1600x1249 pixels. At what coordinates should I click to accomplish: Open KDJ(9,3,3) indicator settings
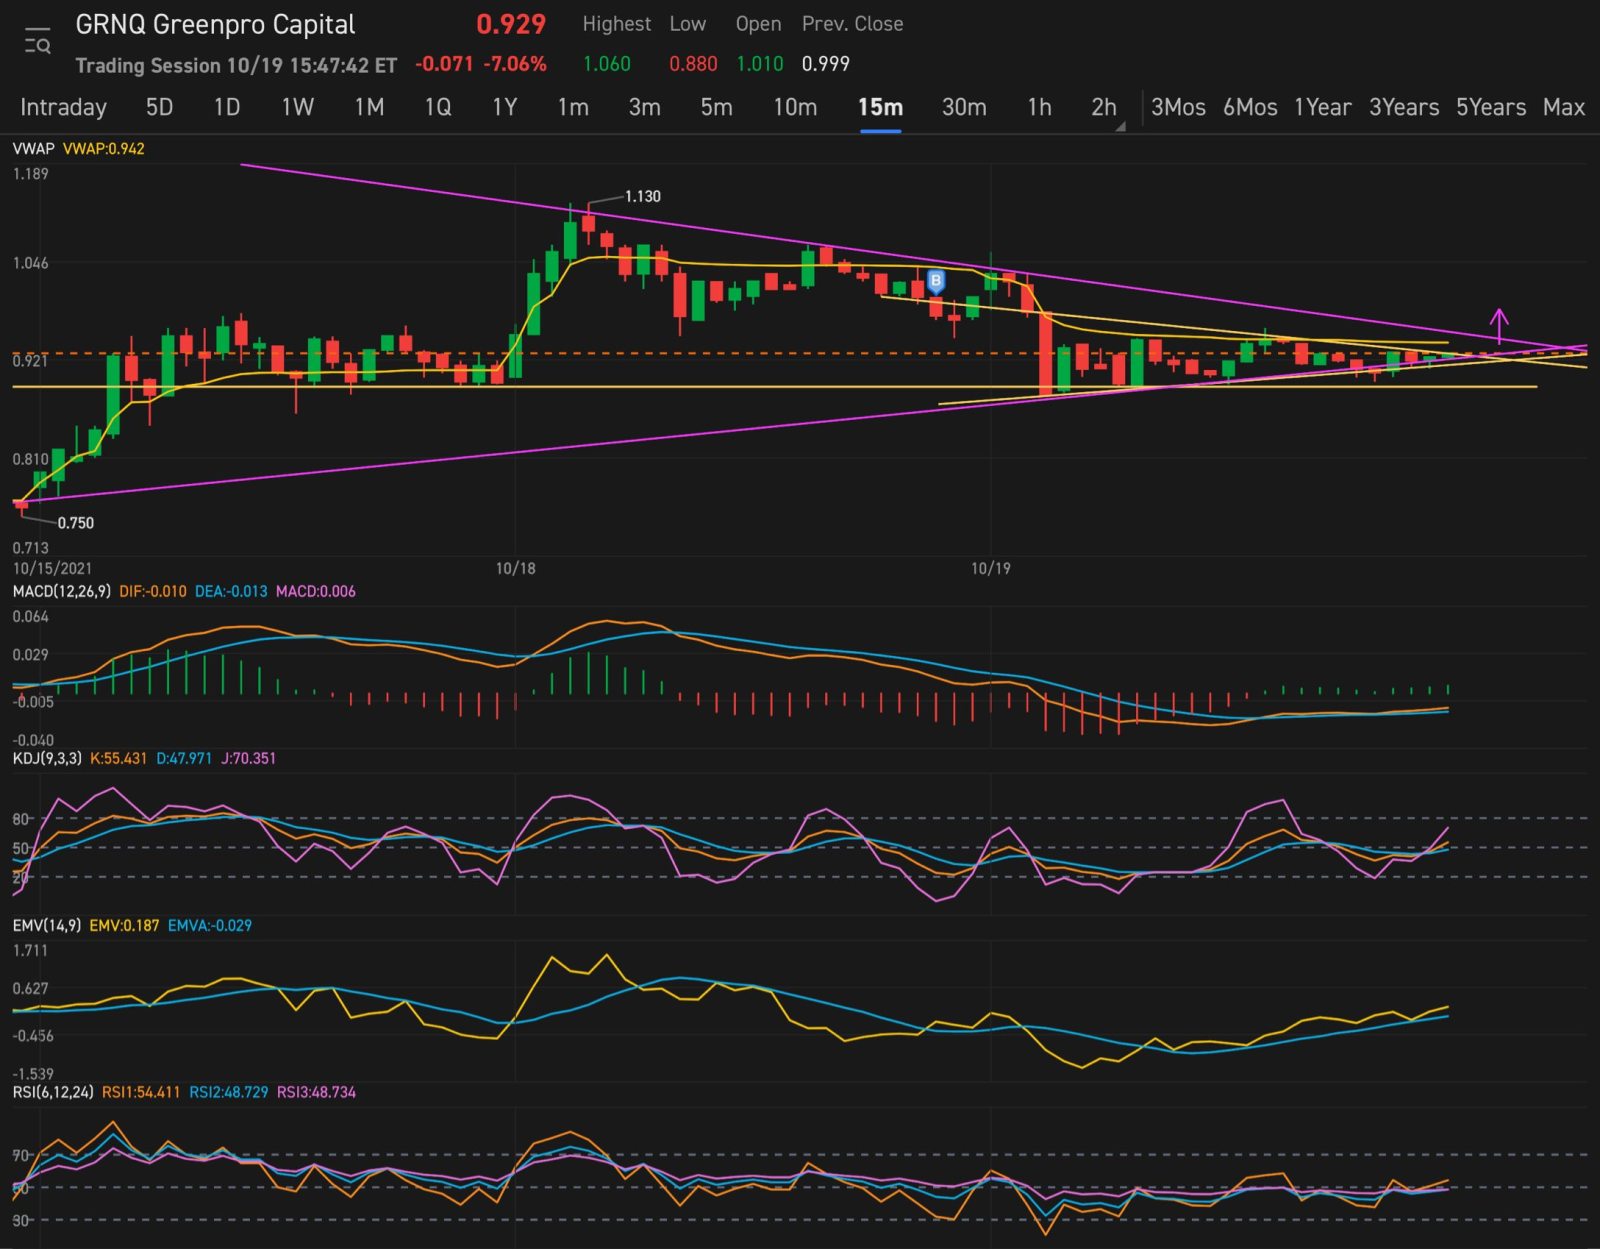pyautogui.click(x=47, y=758)
